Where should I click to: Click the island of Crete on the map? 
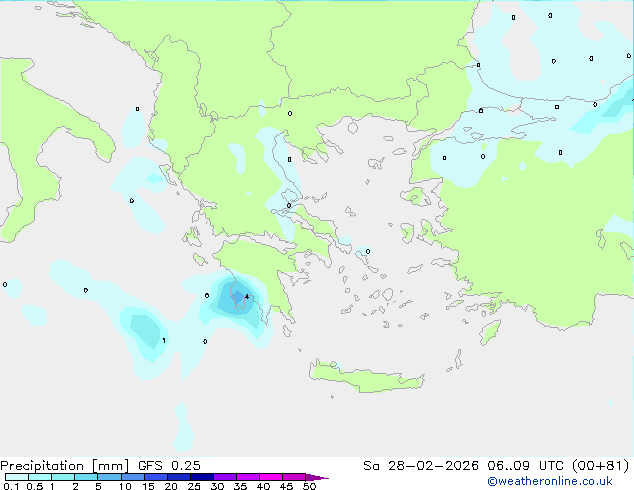pos(366,377)
